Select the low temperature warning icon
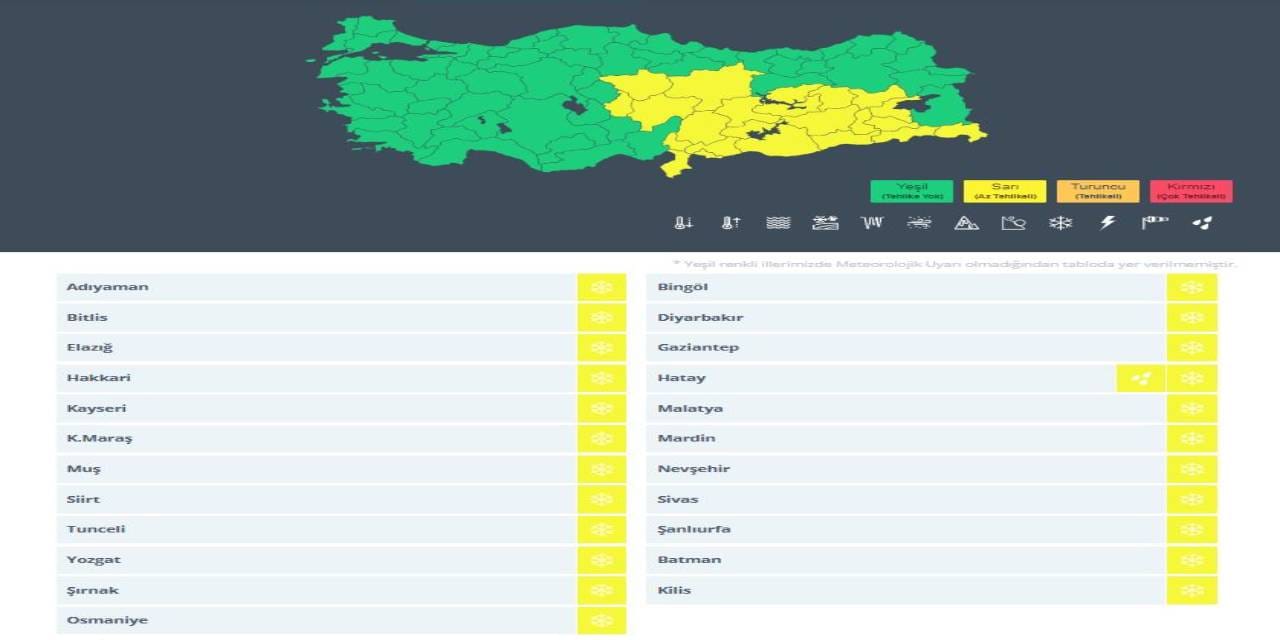 click(684, 222)
